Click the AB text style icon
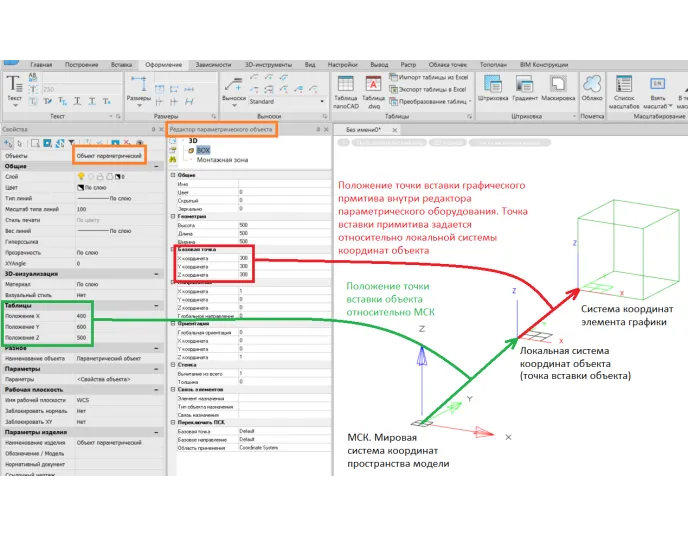 click(33, 77)
